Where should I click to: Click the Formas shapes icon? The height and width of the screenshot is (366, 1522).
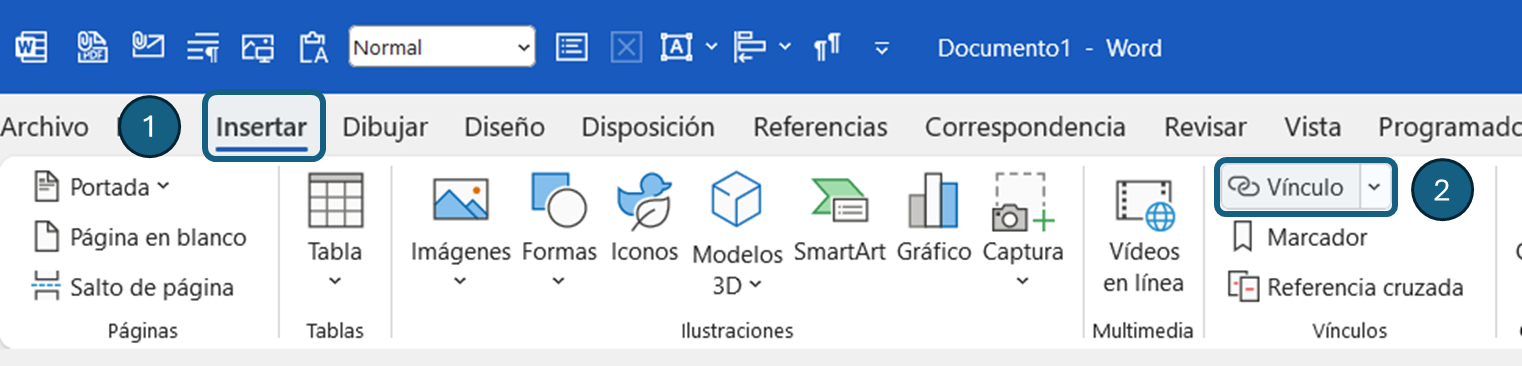tap(559, 200)
